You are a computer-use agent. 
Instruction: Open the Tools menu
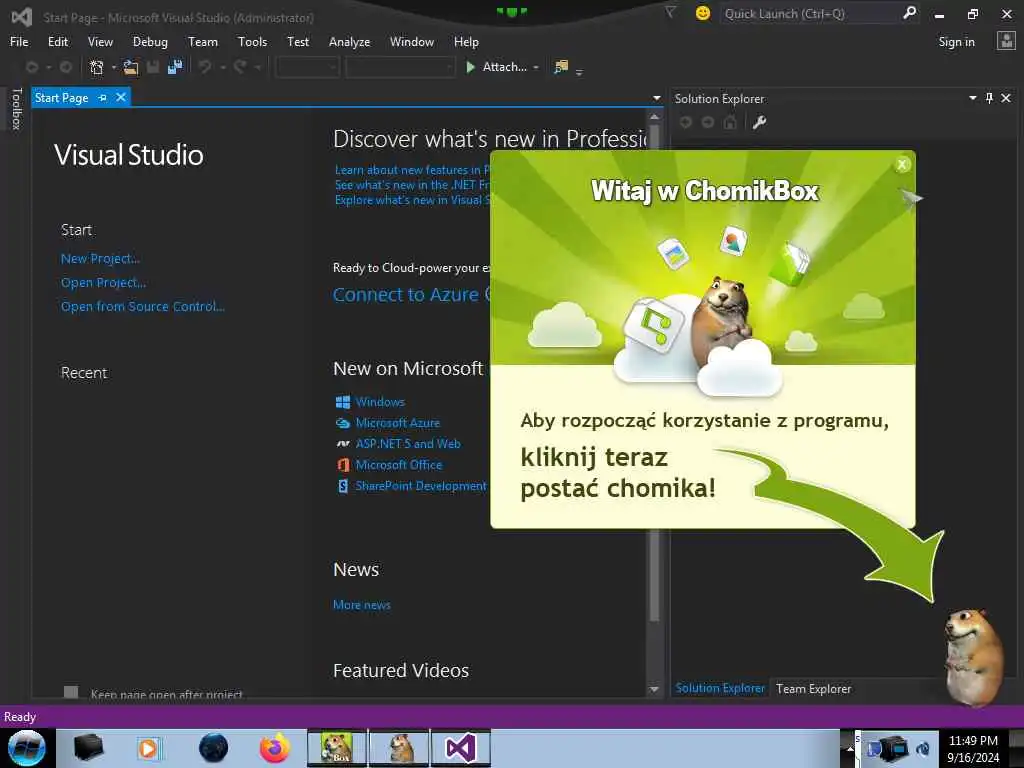(x=252, y=42)
